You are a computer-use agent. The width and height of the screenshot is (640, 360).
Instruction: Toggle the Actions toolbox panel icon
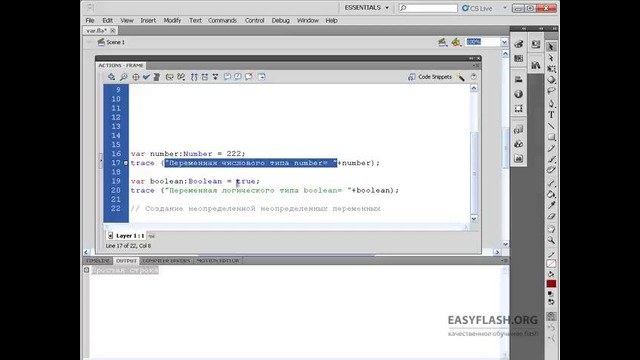[262, 77]
